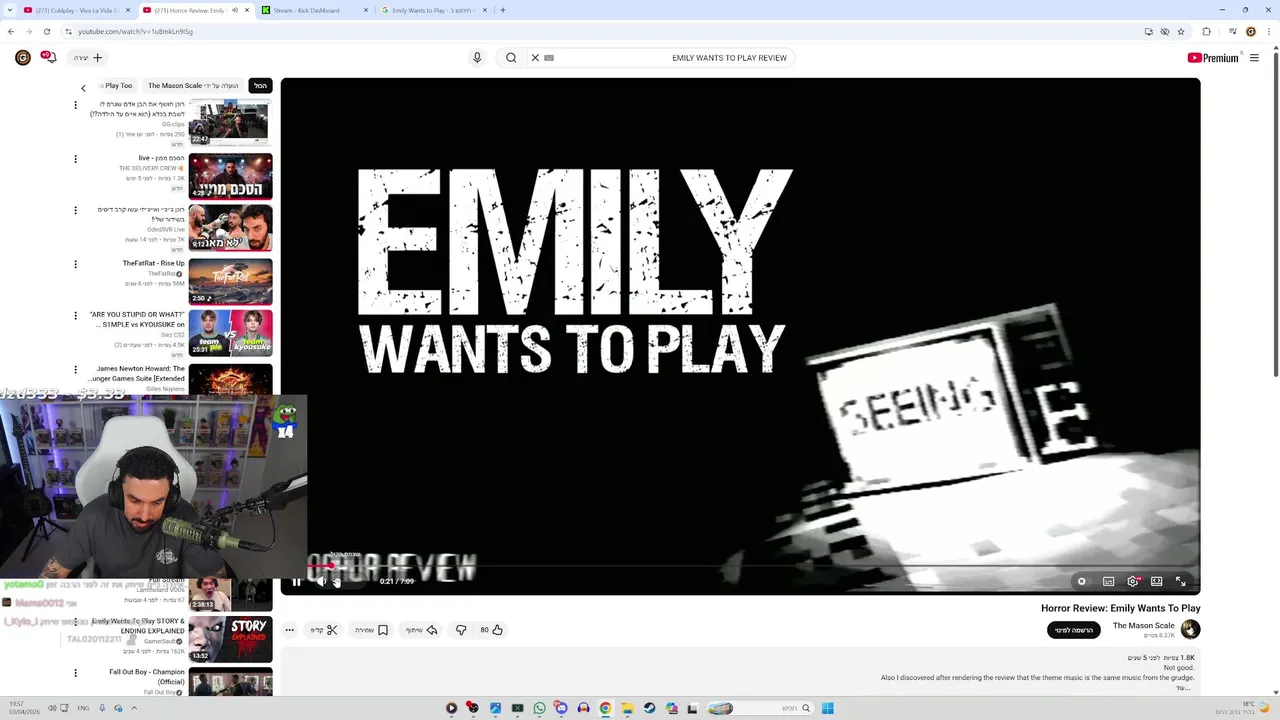Bookmark this page with the star
The width and height of the screenshot is (1280, 720).
point(1181,31)
